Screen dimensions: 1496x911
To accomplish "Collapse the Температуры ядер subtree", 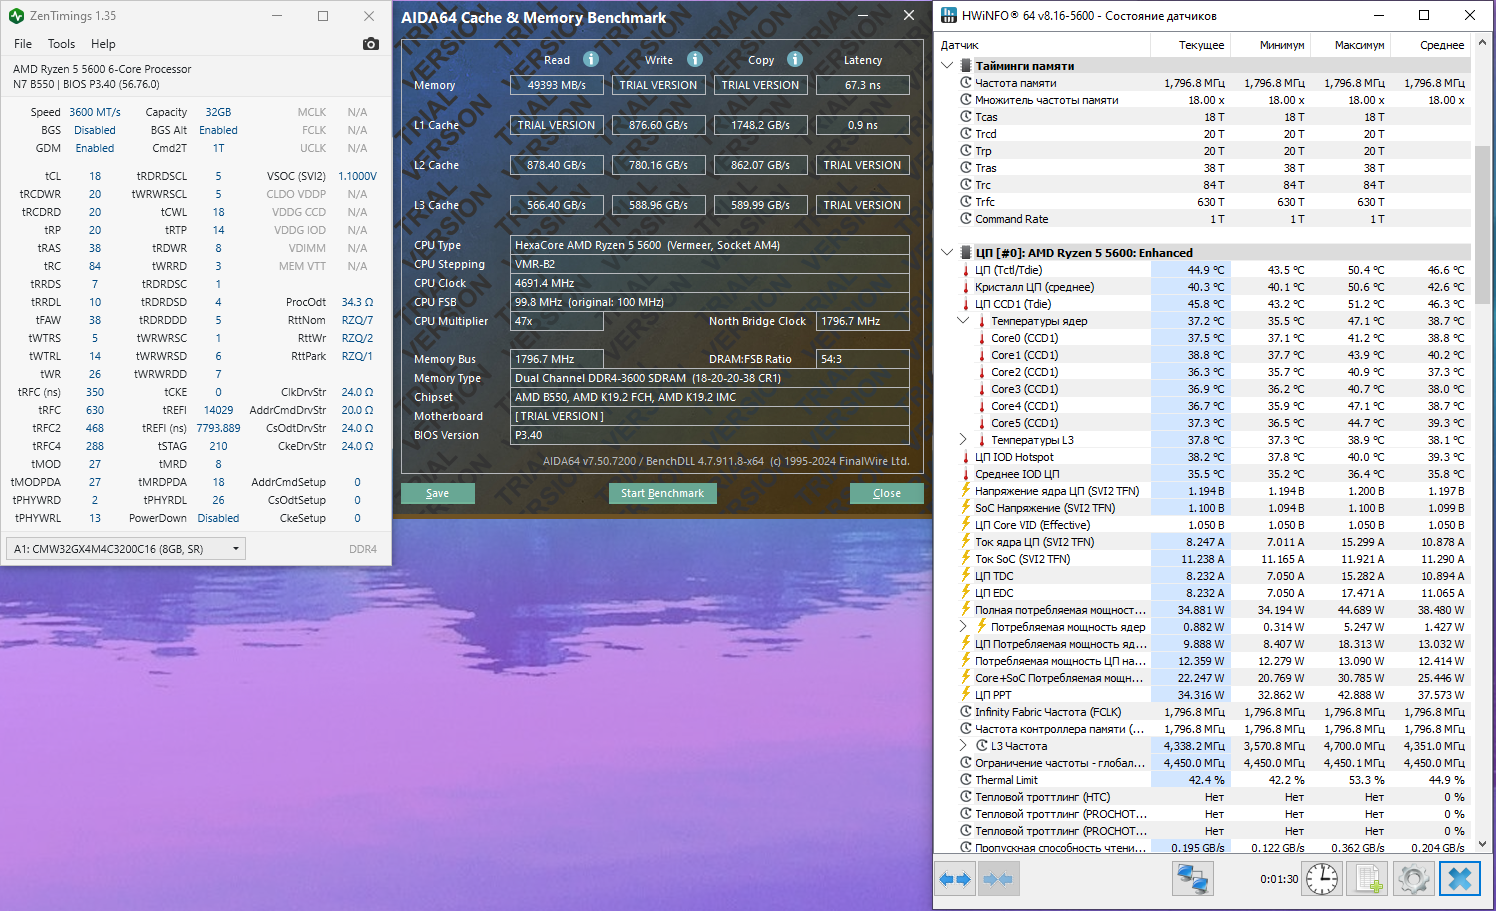I will click(963, 321).
